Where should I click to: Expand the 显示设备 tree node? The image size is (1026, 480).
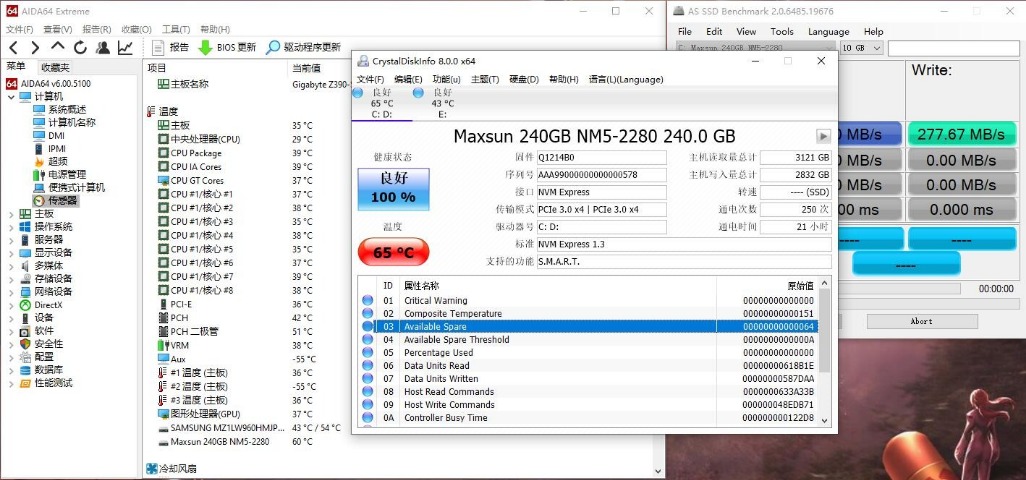coord(11,253)
